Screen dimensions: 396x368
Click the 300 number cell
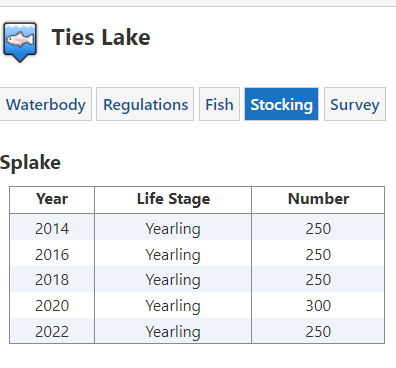pyautogui.click(x=318, y=305)
